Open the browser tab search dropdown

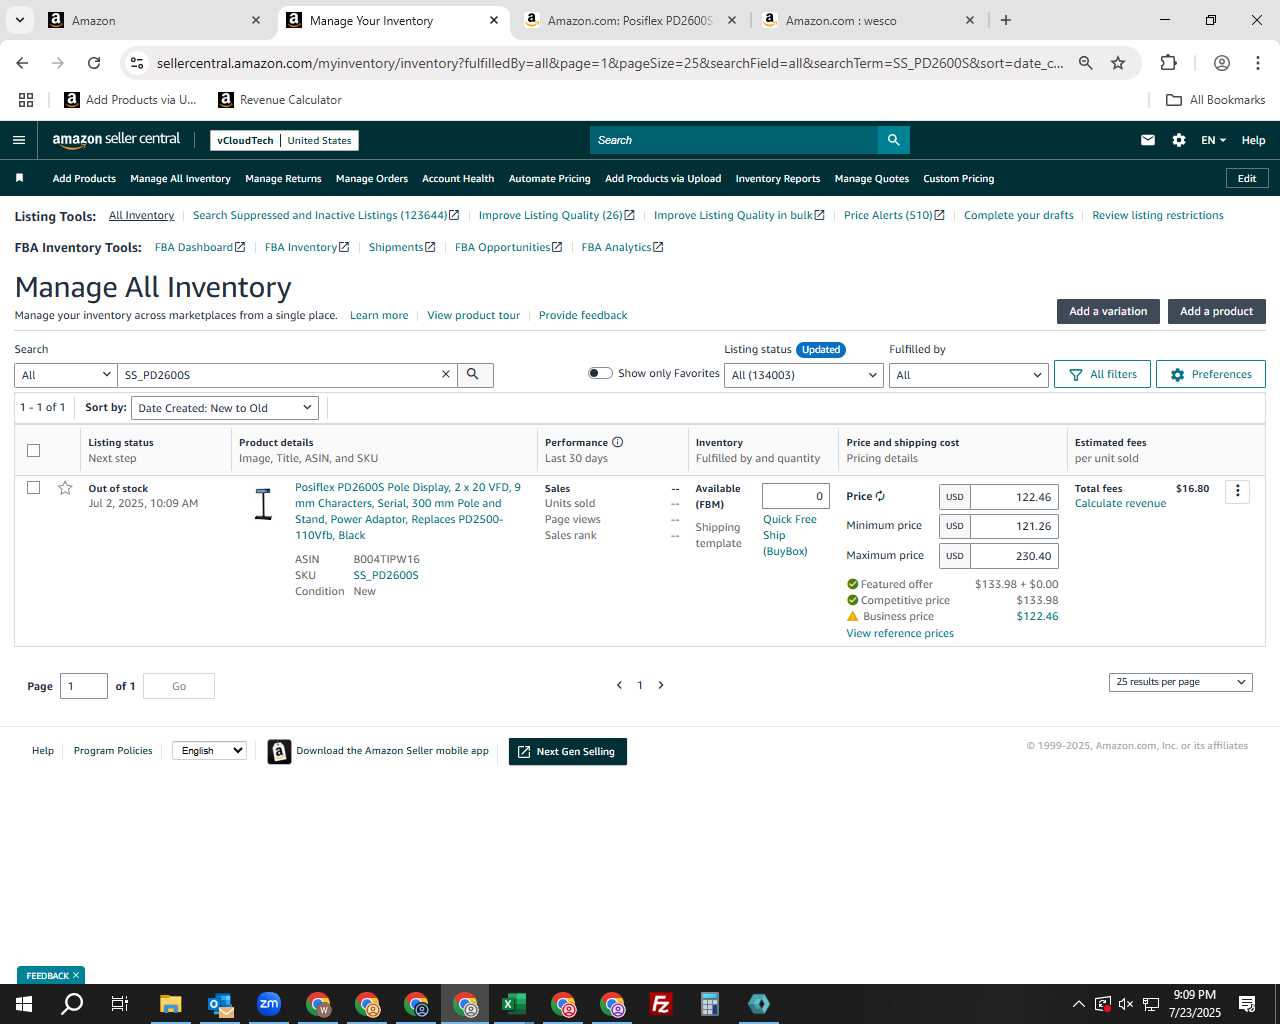point(19,20)
